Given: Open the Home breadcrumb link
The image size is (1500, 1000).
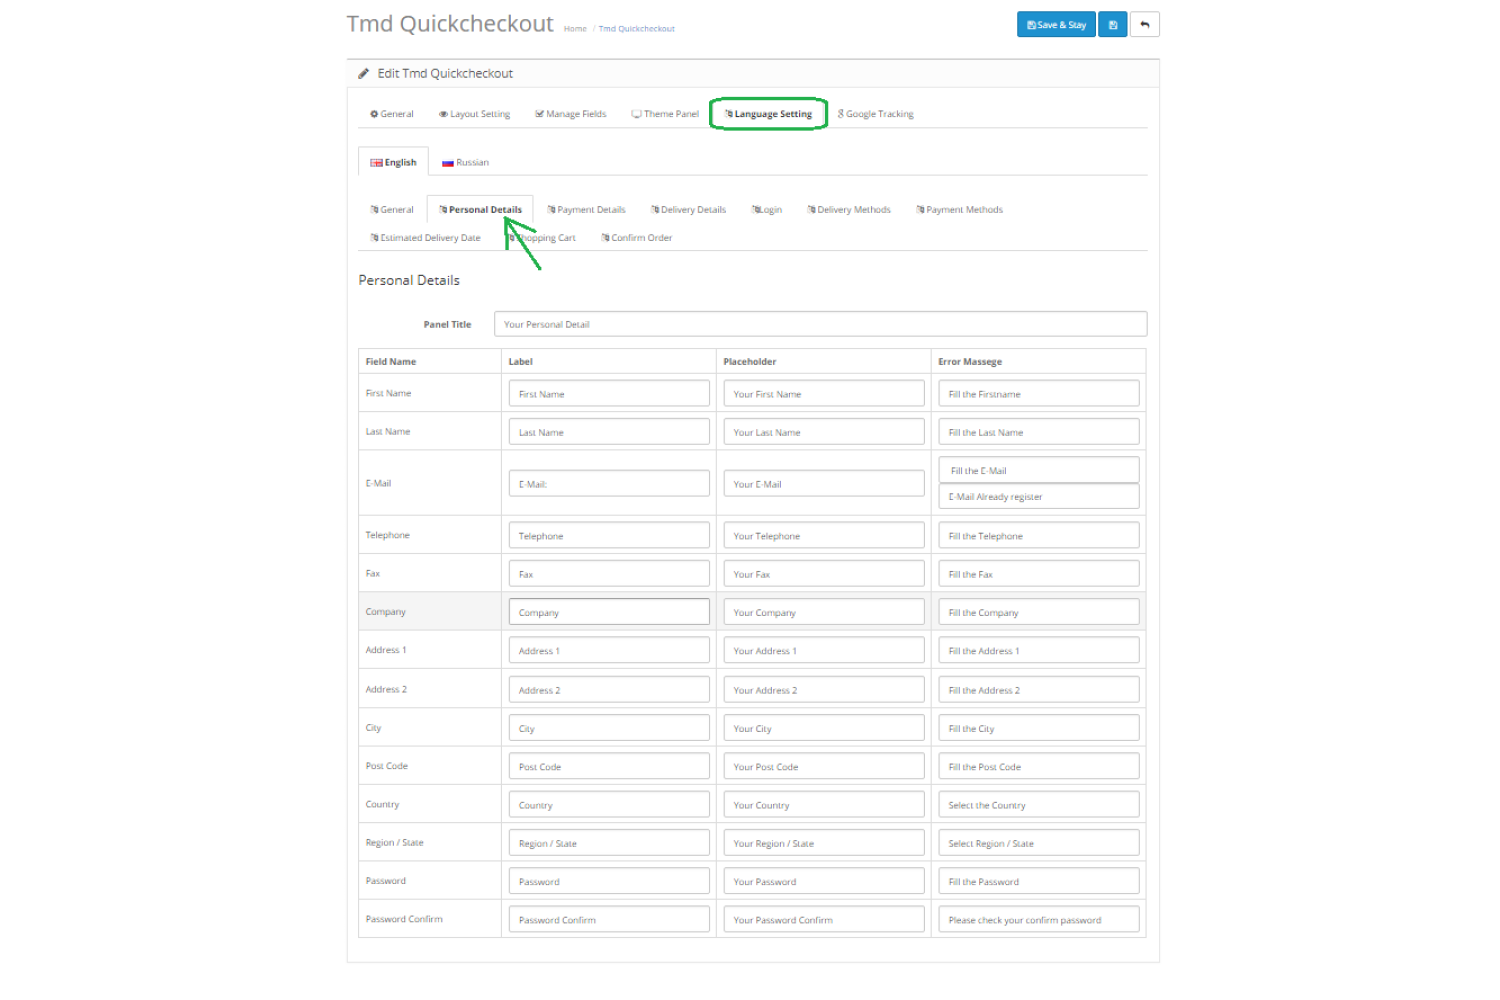Looking at the screenshot, I should pyautogui.click(x=575, y=29).
